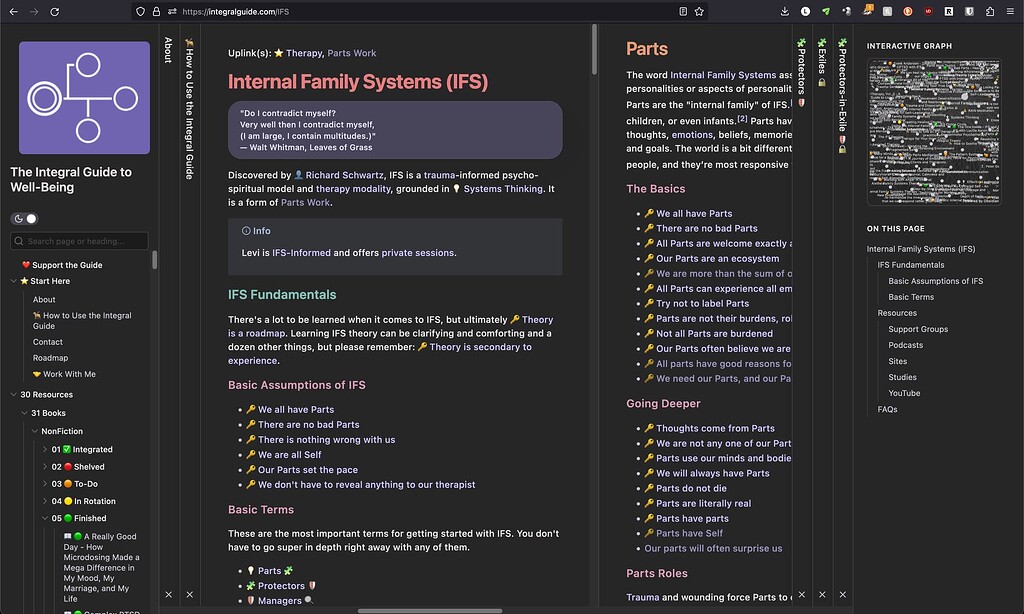
Task: Click the padlock icon in the address bar
Action: pos(157,11)
